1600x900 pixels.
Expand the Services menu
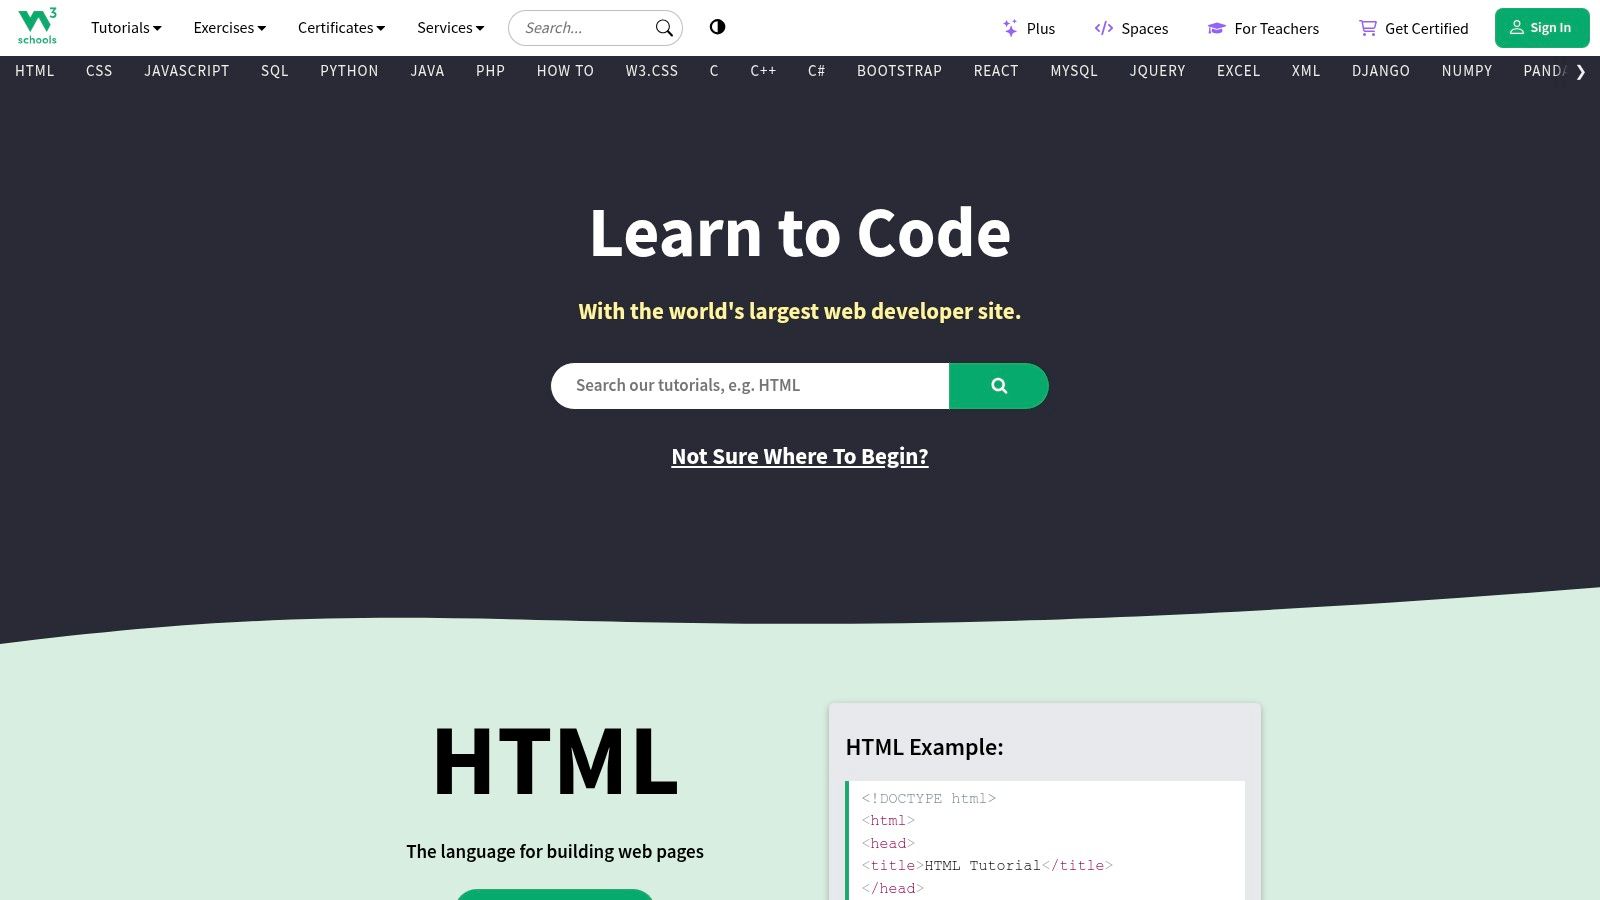[x=450, y=27]
